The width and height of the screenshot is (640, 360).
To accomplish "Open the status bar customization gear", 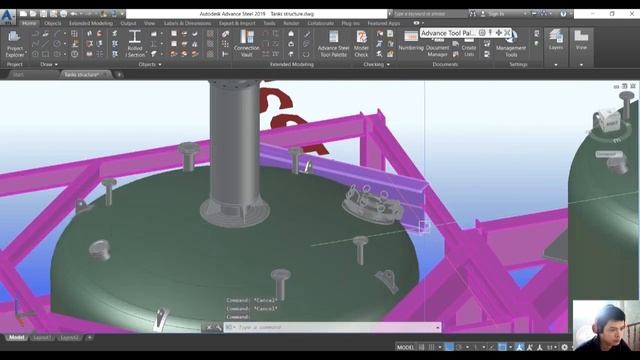I will point(564,347).
